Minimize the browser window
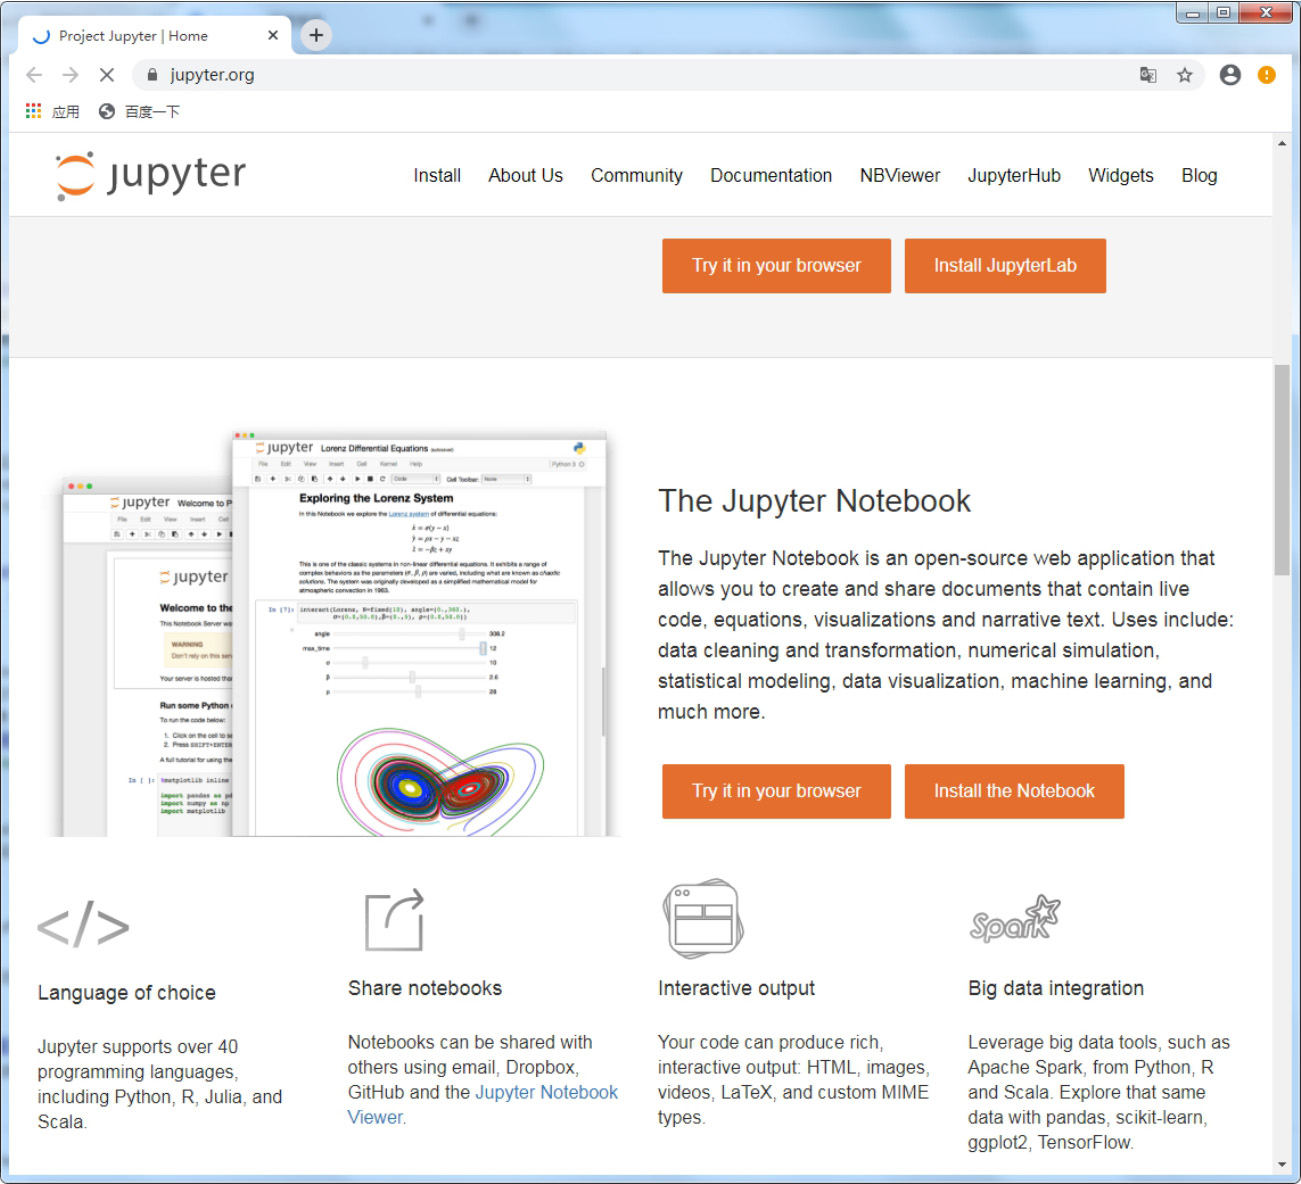 click(1192, 13)
